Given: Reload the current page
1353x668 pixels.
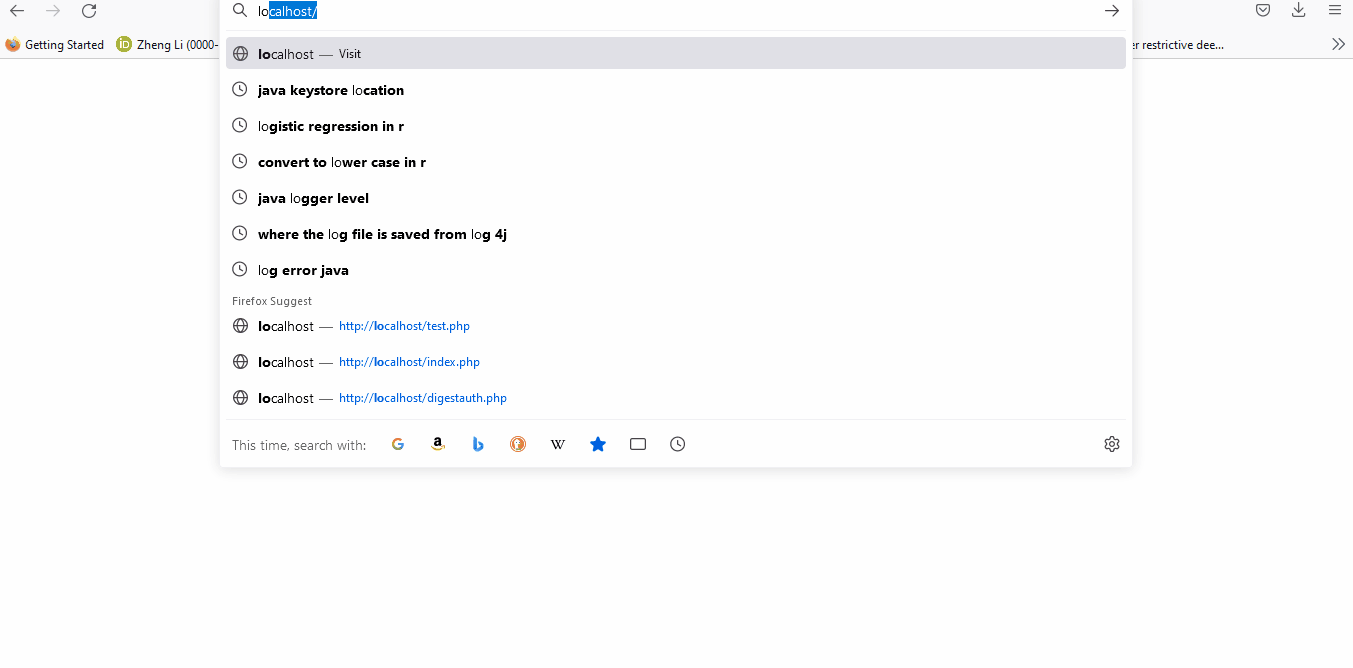Looking at the screenshot, I should (x=89, y=11).
